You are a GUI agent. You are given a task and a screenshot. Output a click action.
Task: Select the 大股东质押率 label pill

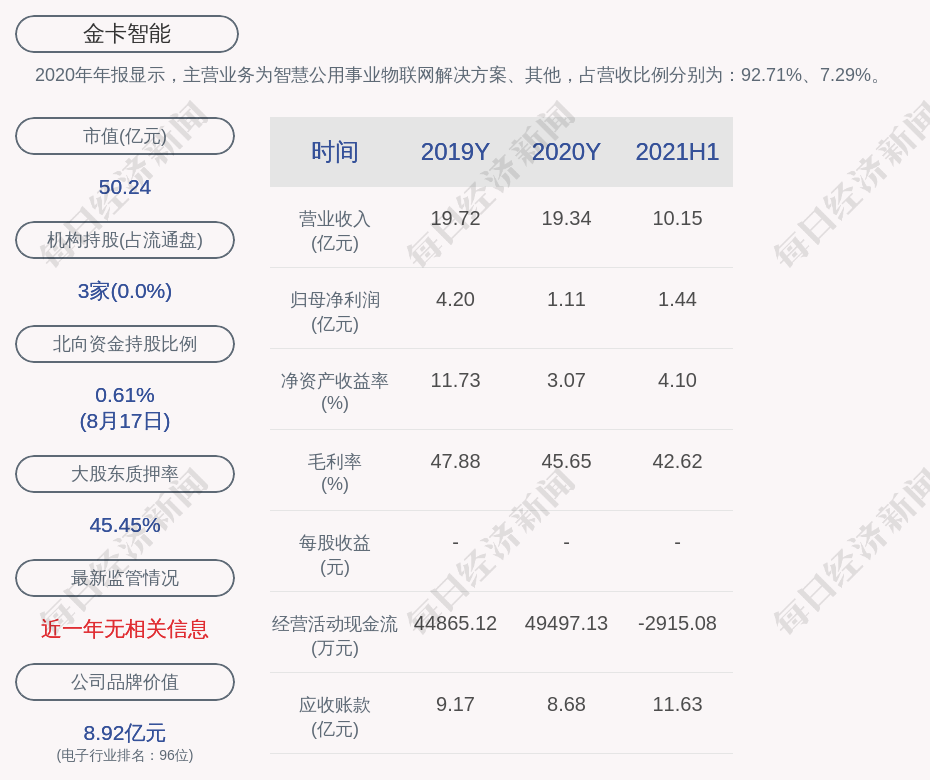[125, 474]
